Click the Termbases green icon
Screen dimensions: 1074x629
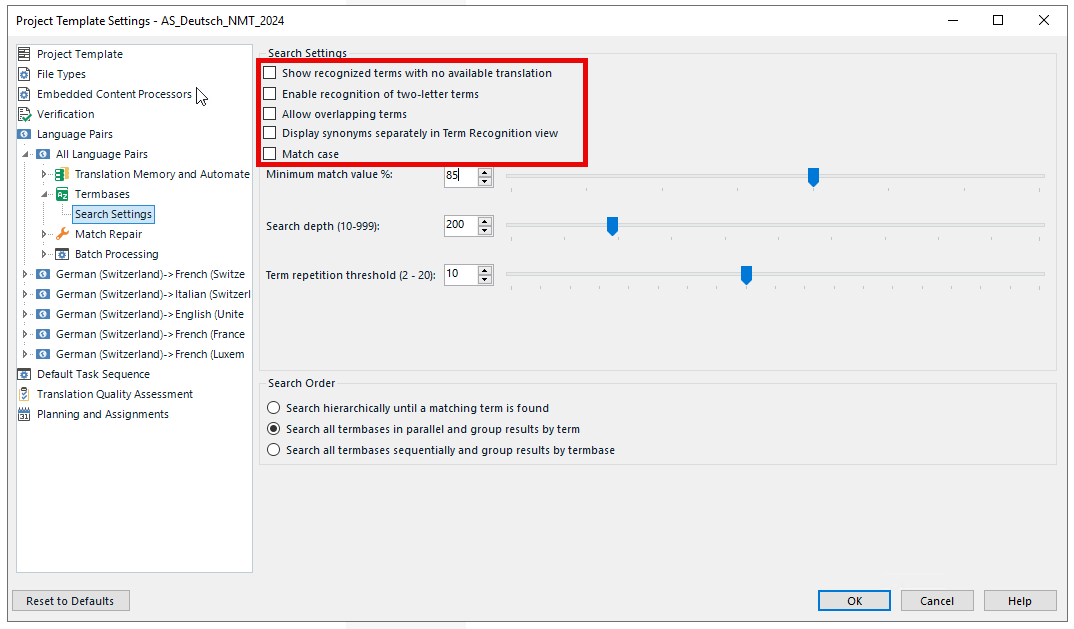click(62, 194)
